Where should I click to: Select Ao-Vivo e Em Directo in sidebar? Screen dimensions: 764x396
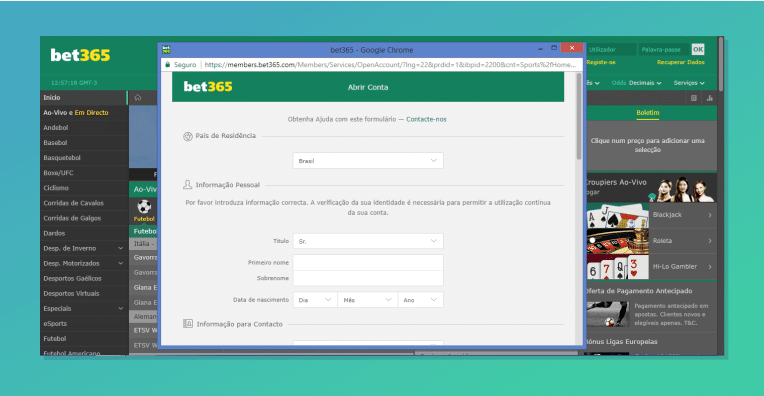tap(84, 113)
